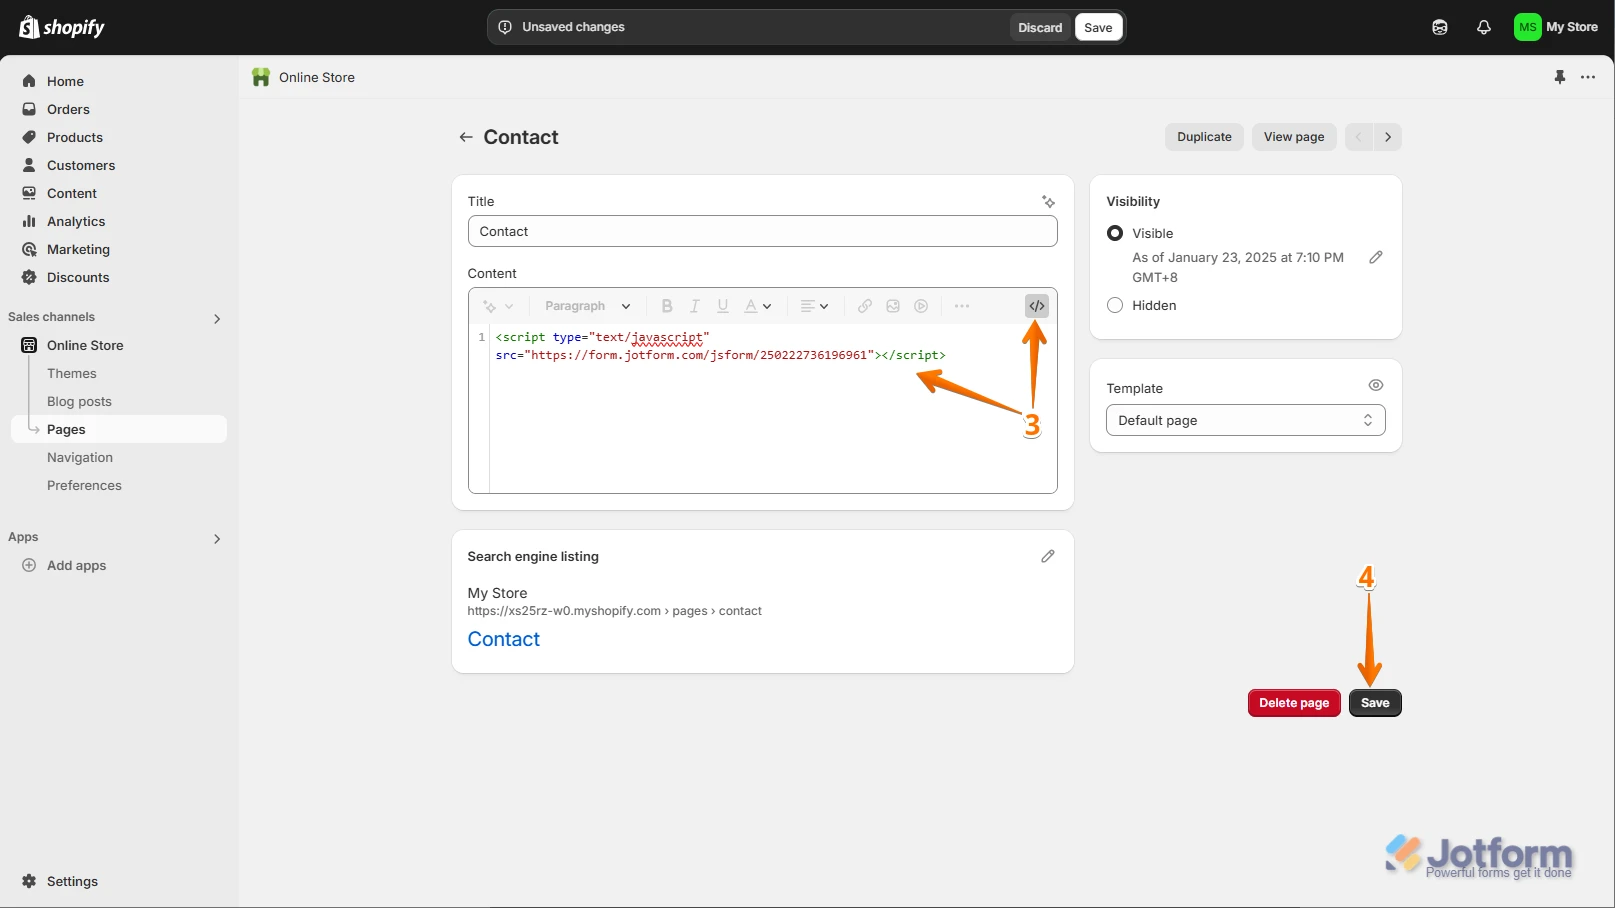The image size is (1615, 908).
Task: Set page visibility to Hidden
Action: tap(1114, 305)
